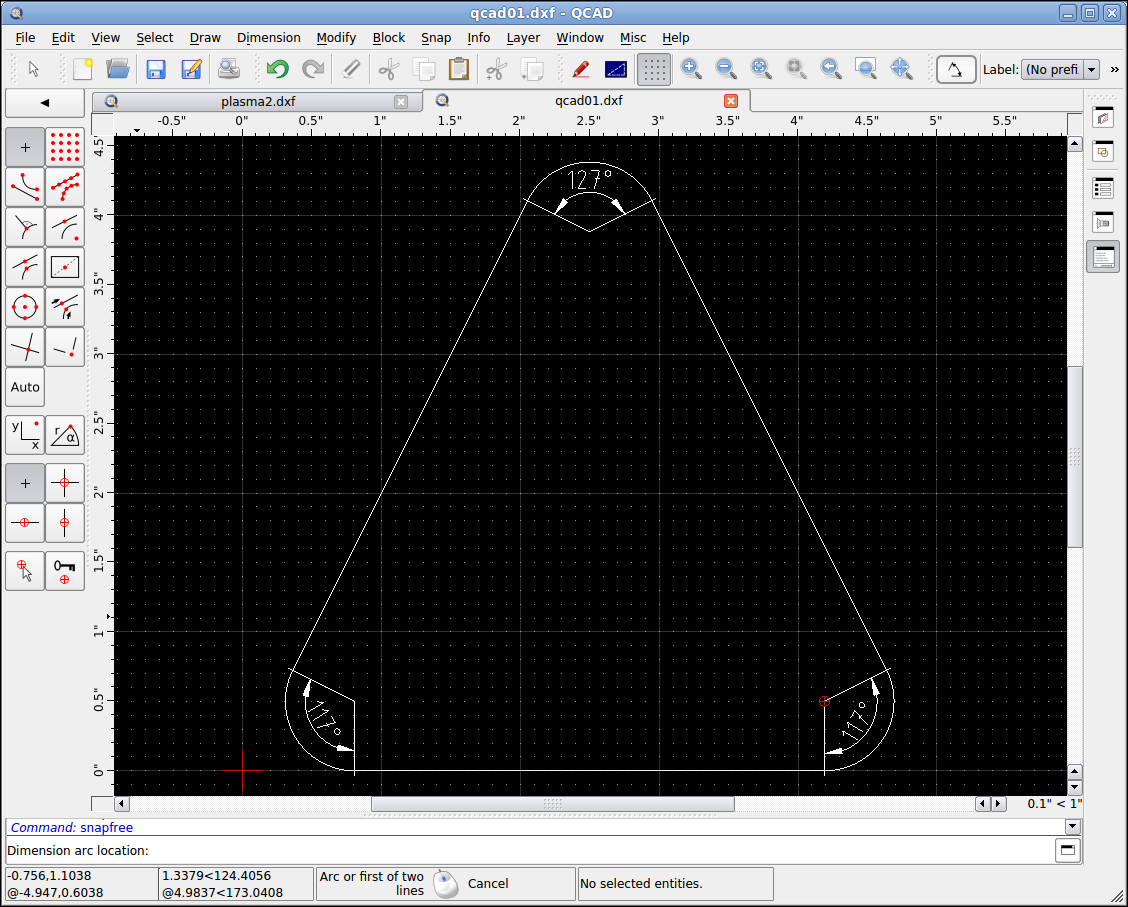Open the Dimension menu

(x=268, y=37)
